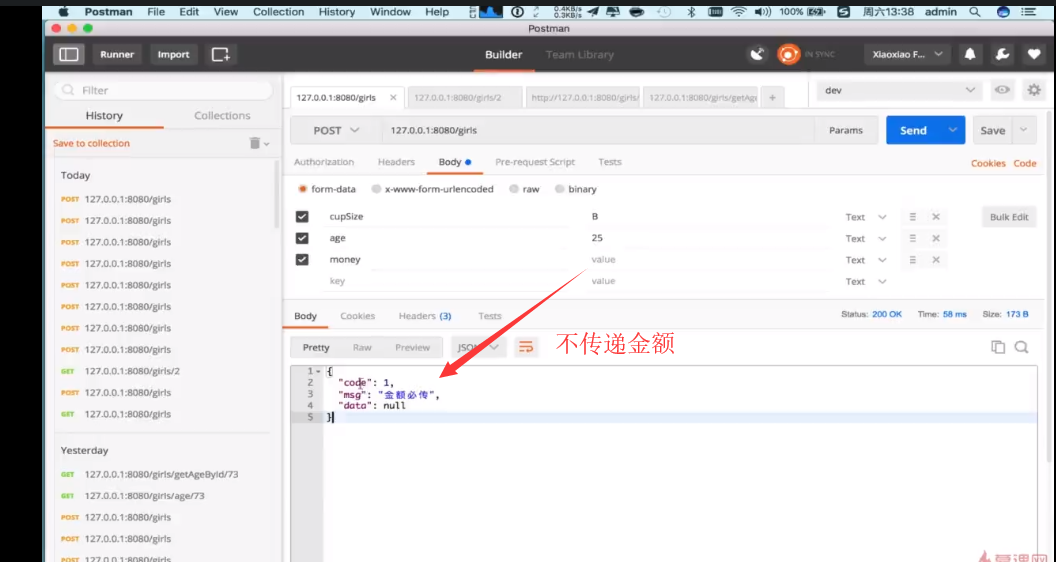
Task: Search within the response body
Action: [1021, 347]
